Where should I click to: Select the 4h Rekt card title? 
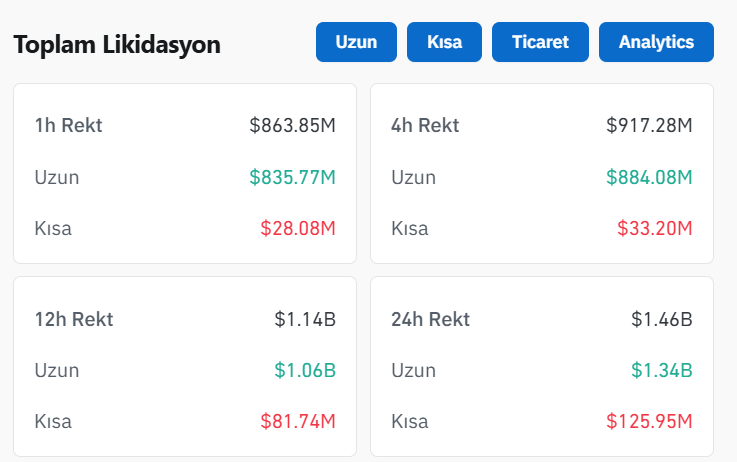[x=425, y=125]
